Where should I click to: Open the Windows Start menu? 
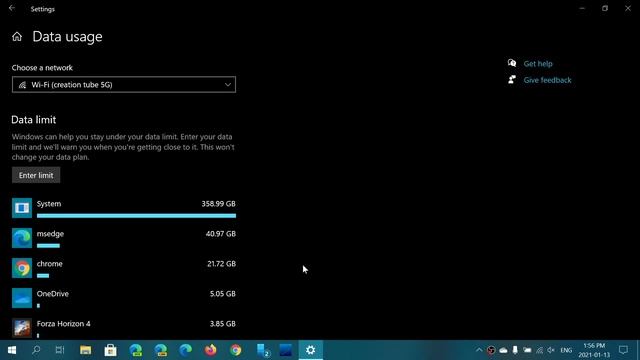[x=12, y=350]
